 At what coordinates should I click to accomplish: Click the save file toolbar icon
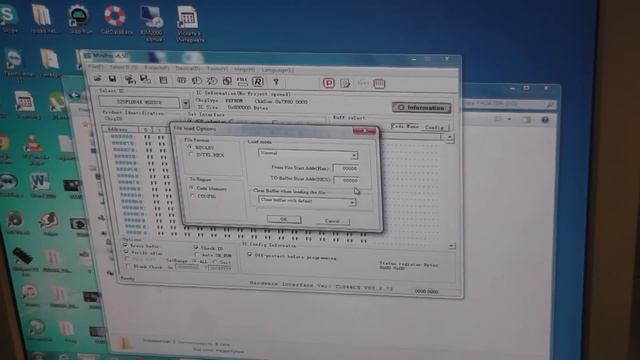[112, 79]
